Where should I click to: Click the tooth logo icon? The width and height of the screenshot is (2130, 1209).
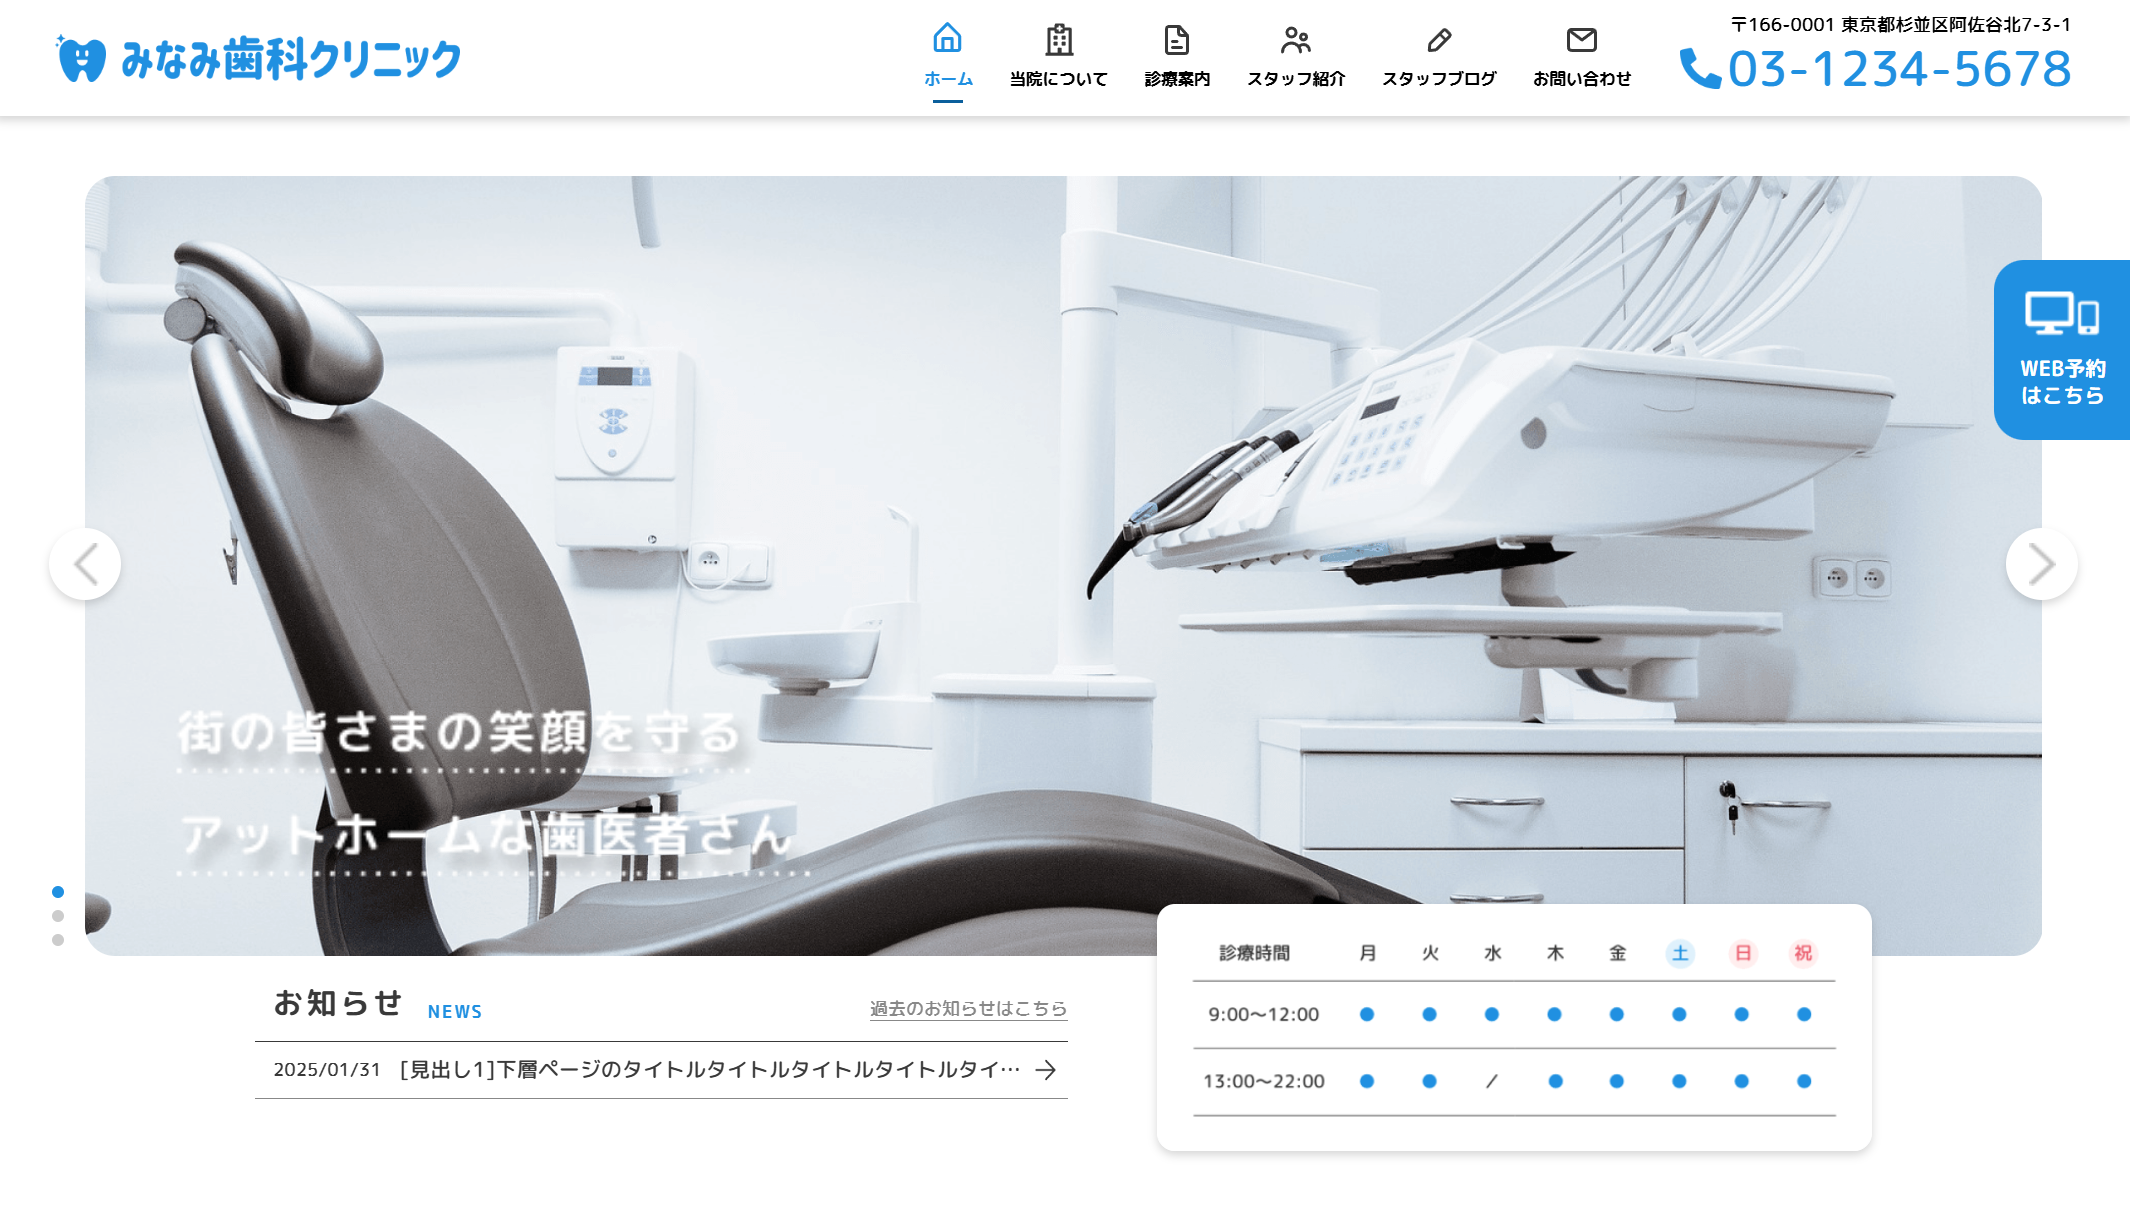coord(81,59)
